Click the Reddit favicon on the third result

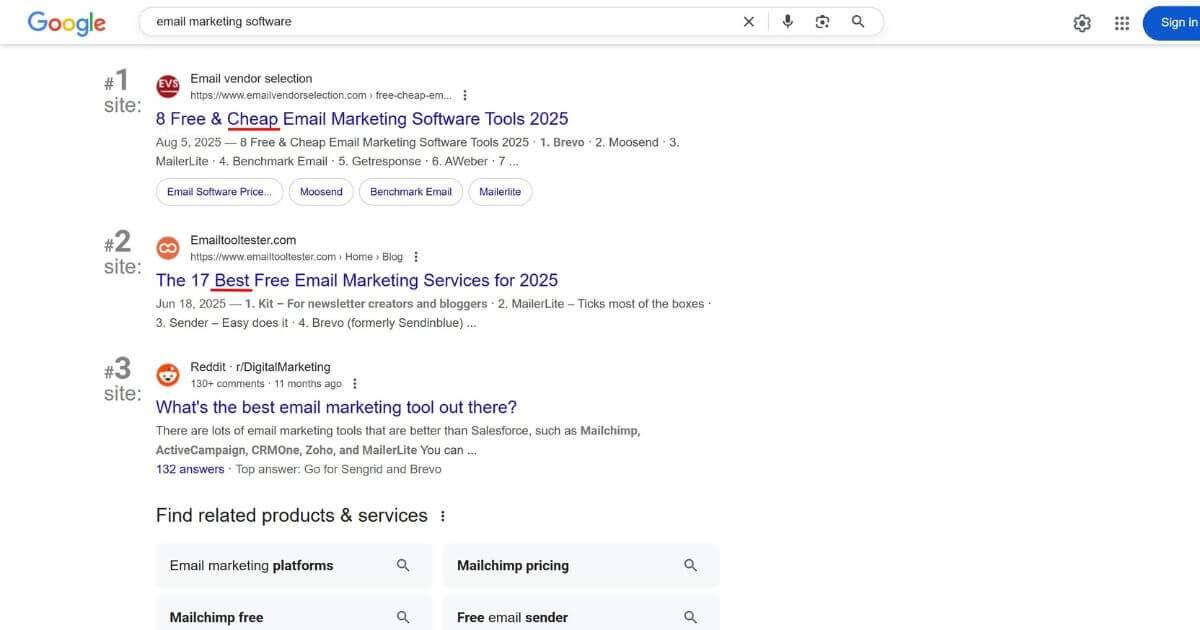167,374
